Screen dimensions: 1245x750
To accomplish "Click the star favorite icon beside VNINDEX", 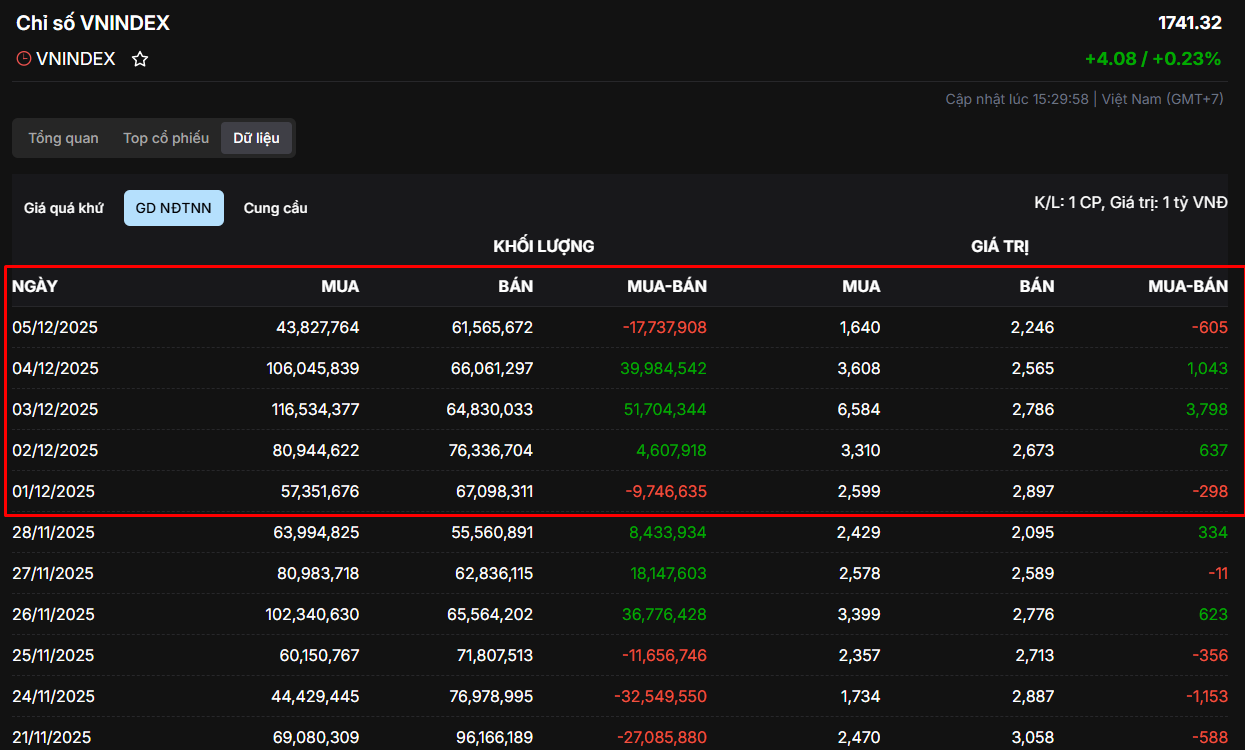I will click(x=140, y=59).
